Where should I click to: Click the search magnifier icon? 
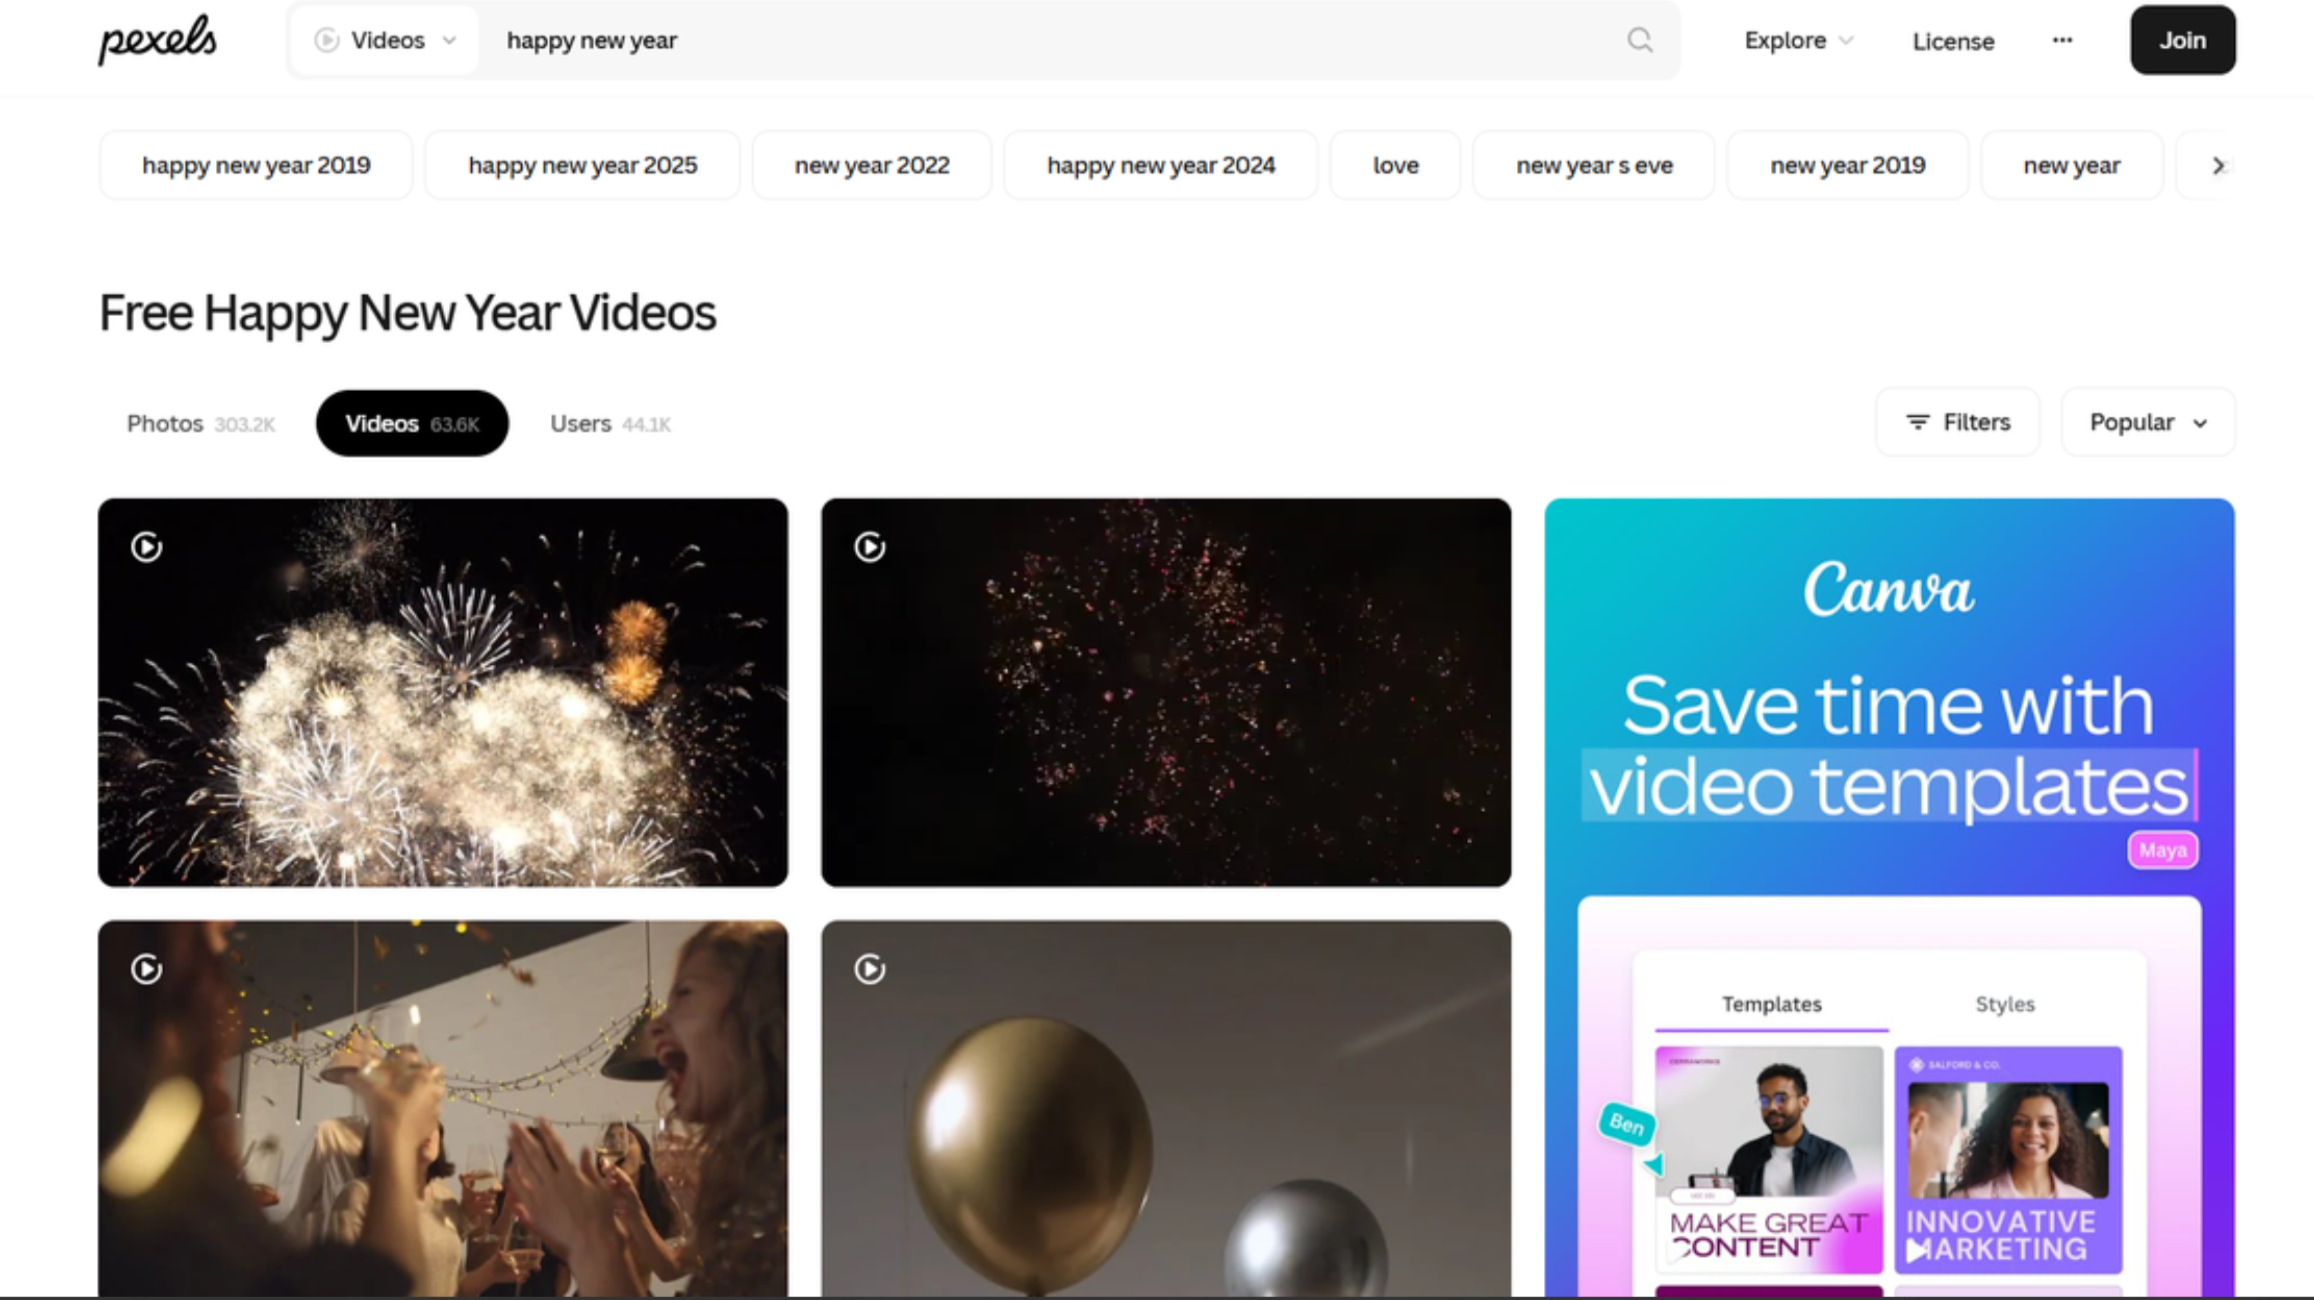click(1640, 40)
